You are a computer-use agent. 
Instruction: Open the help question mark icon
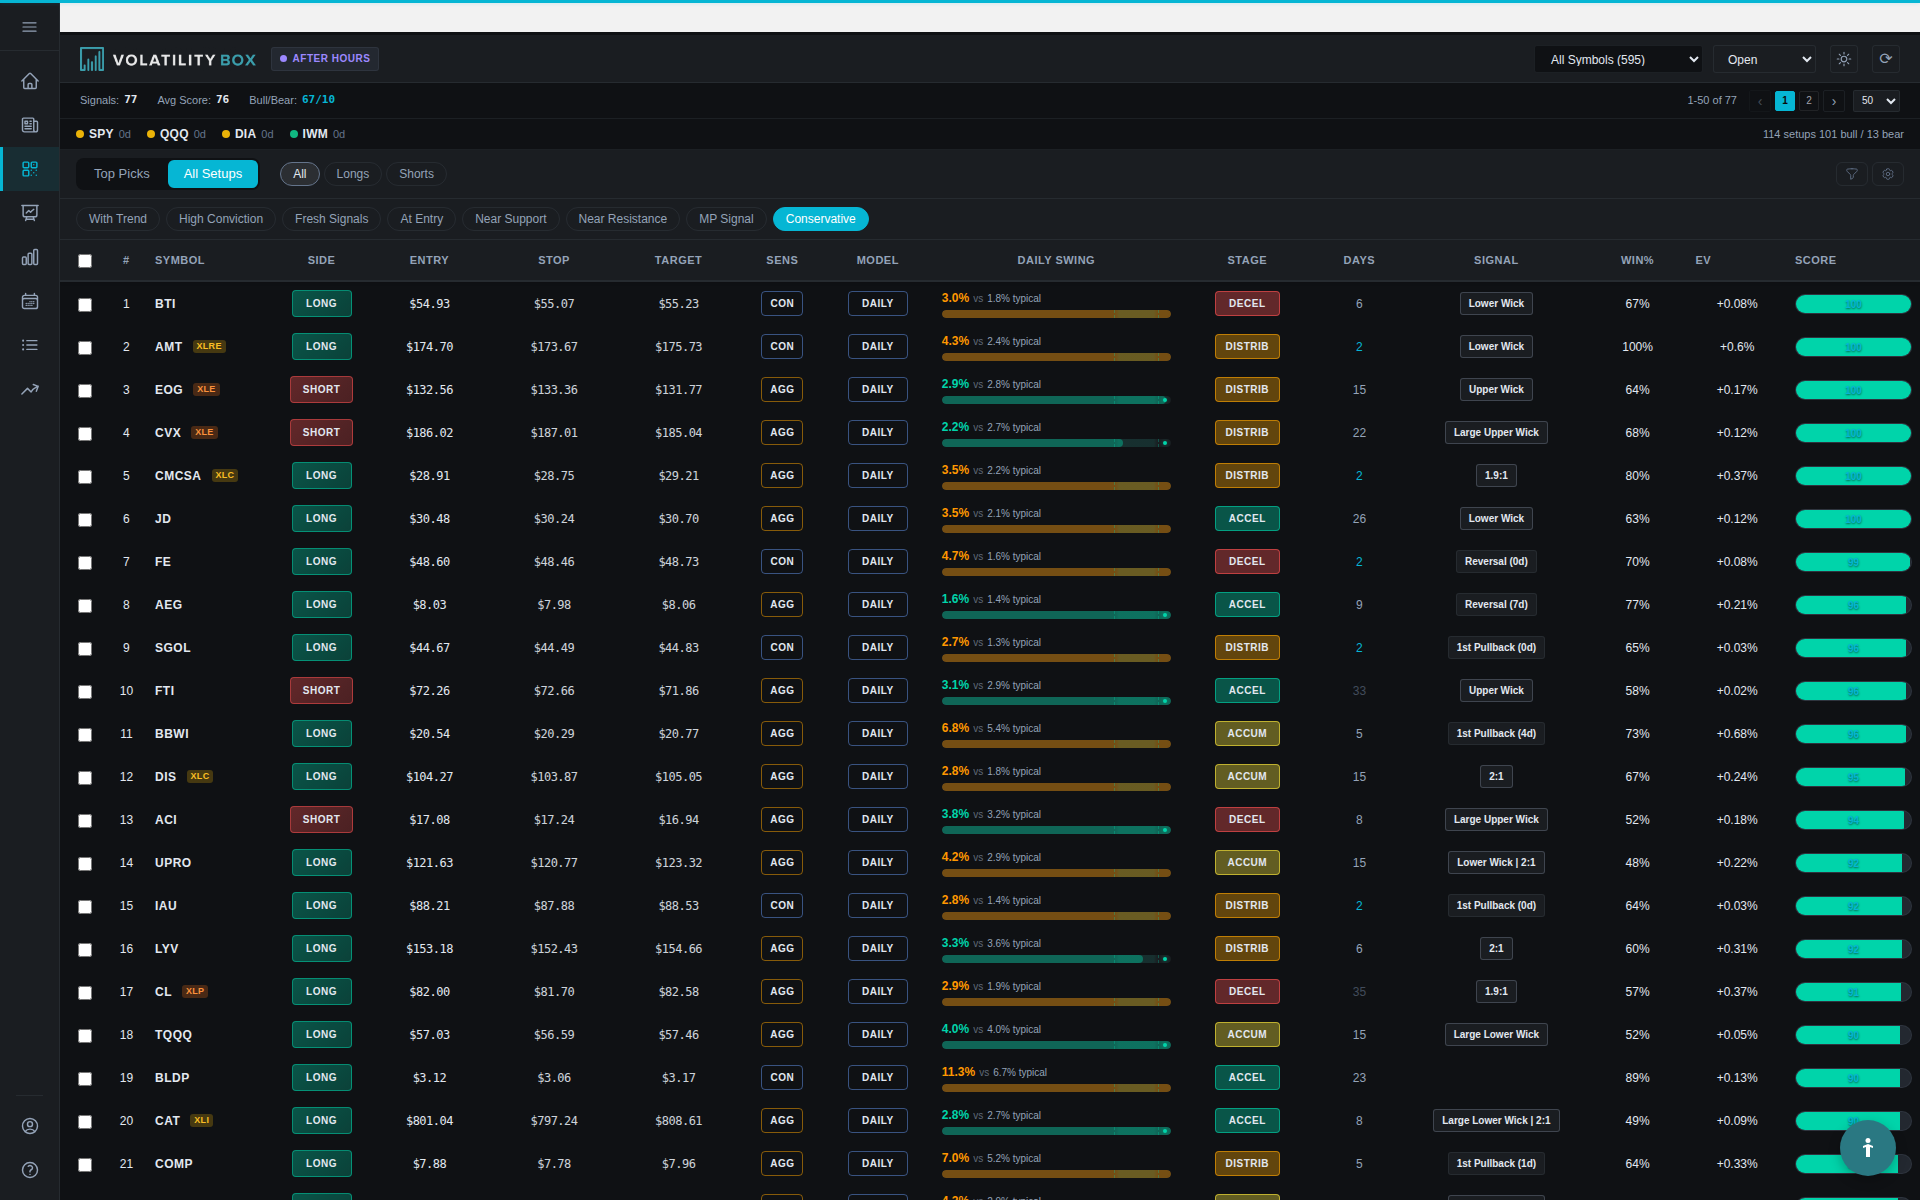coord(30,1170)
